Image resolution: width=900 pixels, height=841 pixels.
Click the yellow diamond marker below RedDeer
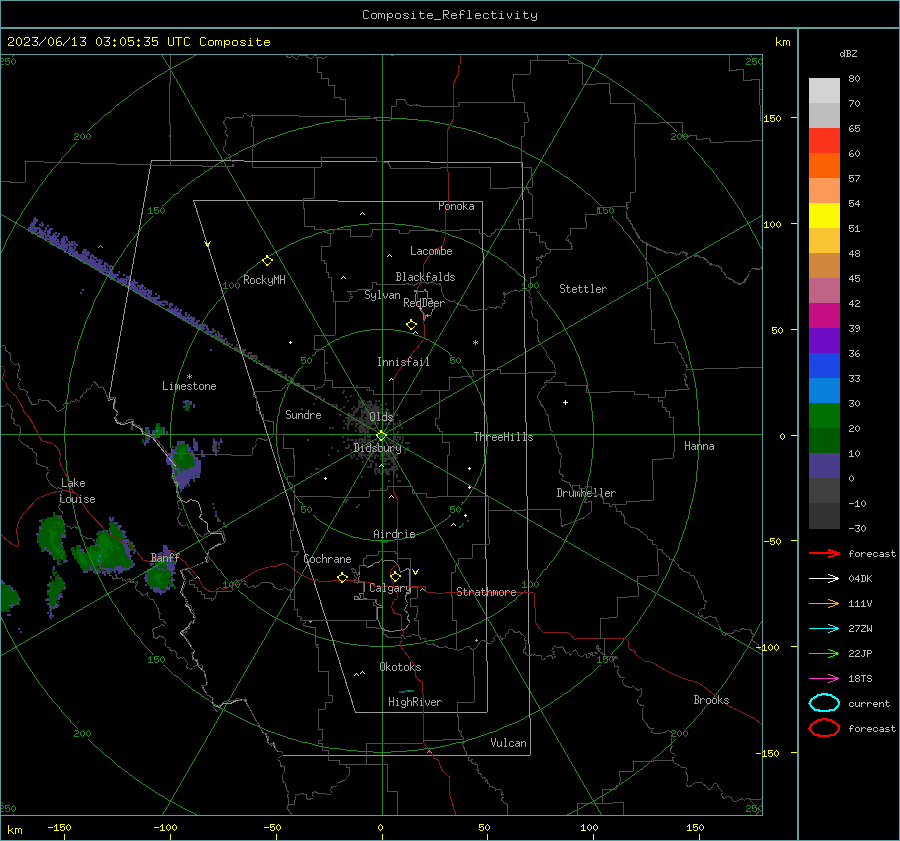(411, 325)
